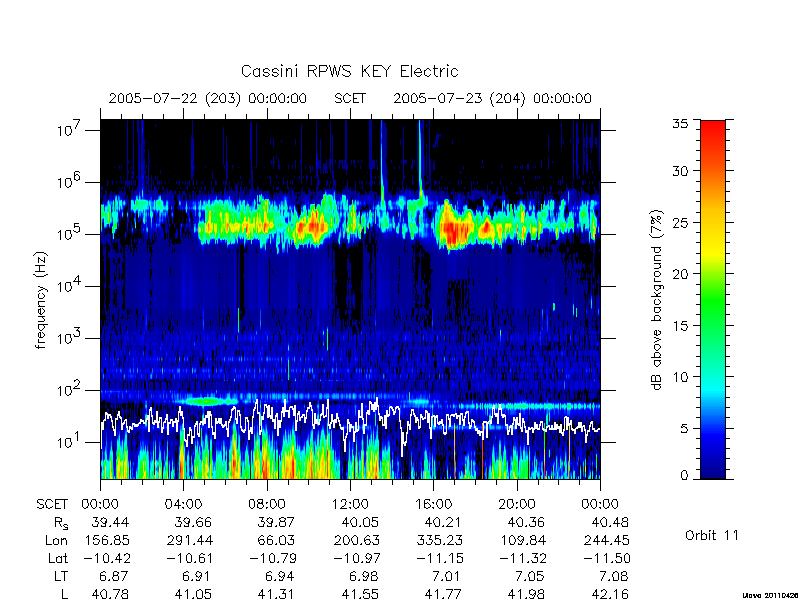Click the Lat value '-10.42'
Image resolution: width=800 pixels, height=600 pixels.
click(106, 558)
